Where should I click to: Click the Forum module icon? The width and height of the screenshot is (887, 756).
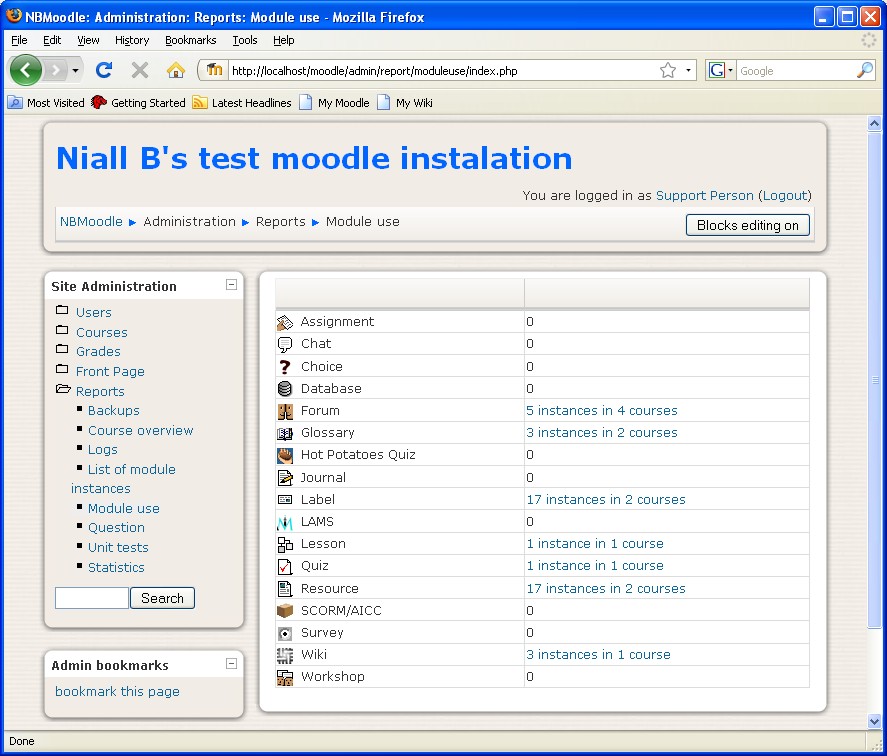[285, 411]
